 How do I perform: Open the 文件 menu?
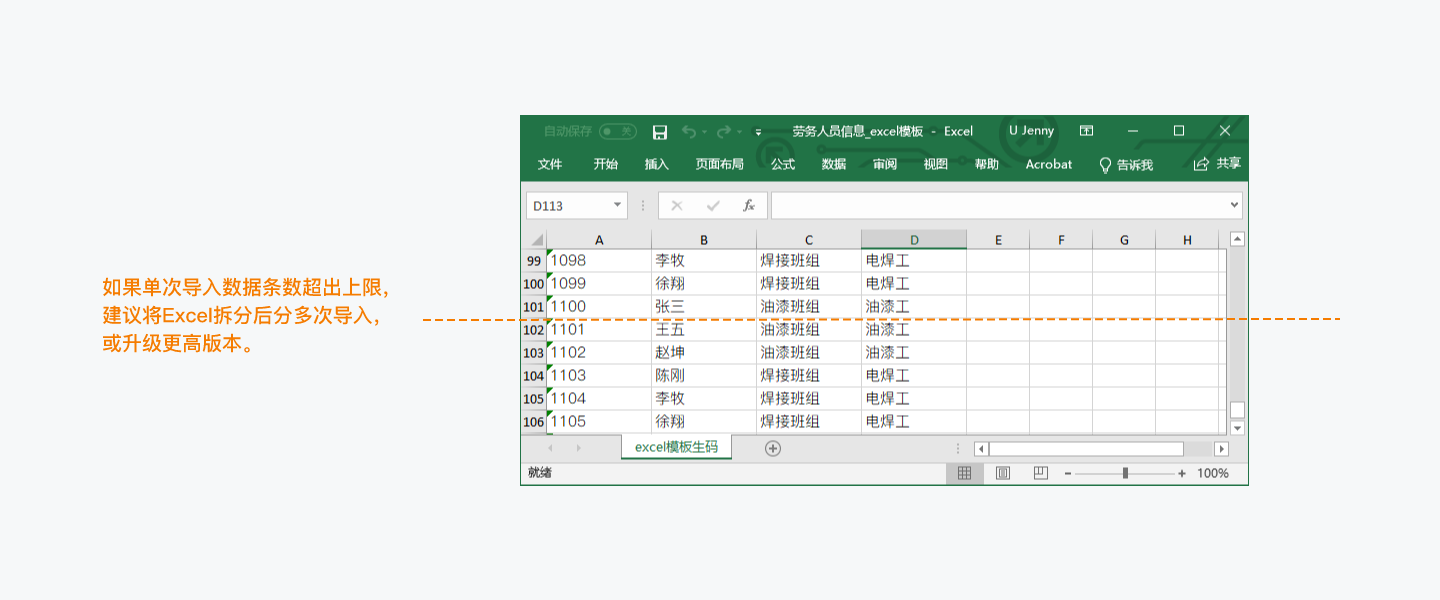(550, 164)
